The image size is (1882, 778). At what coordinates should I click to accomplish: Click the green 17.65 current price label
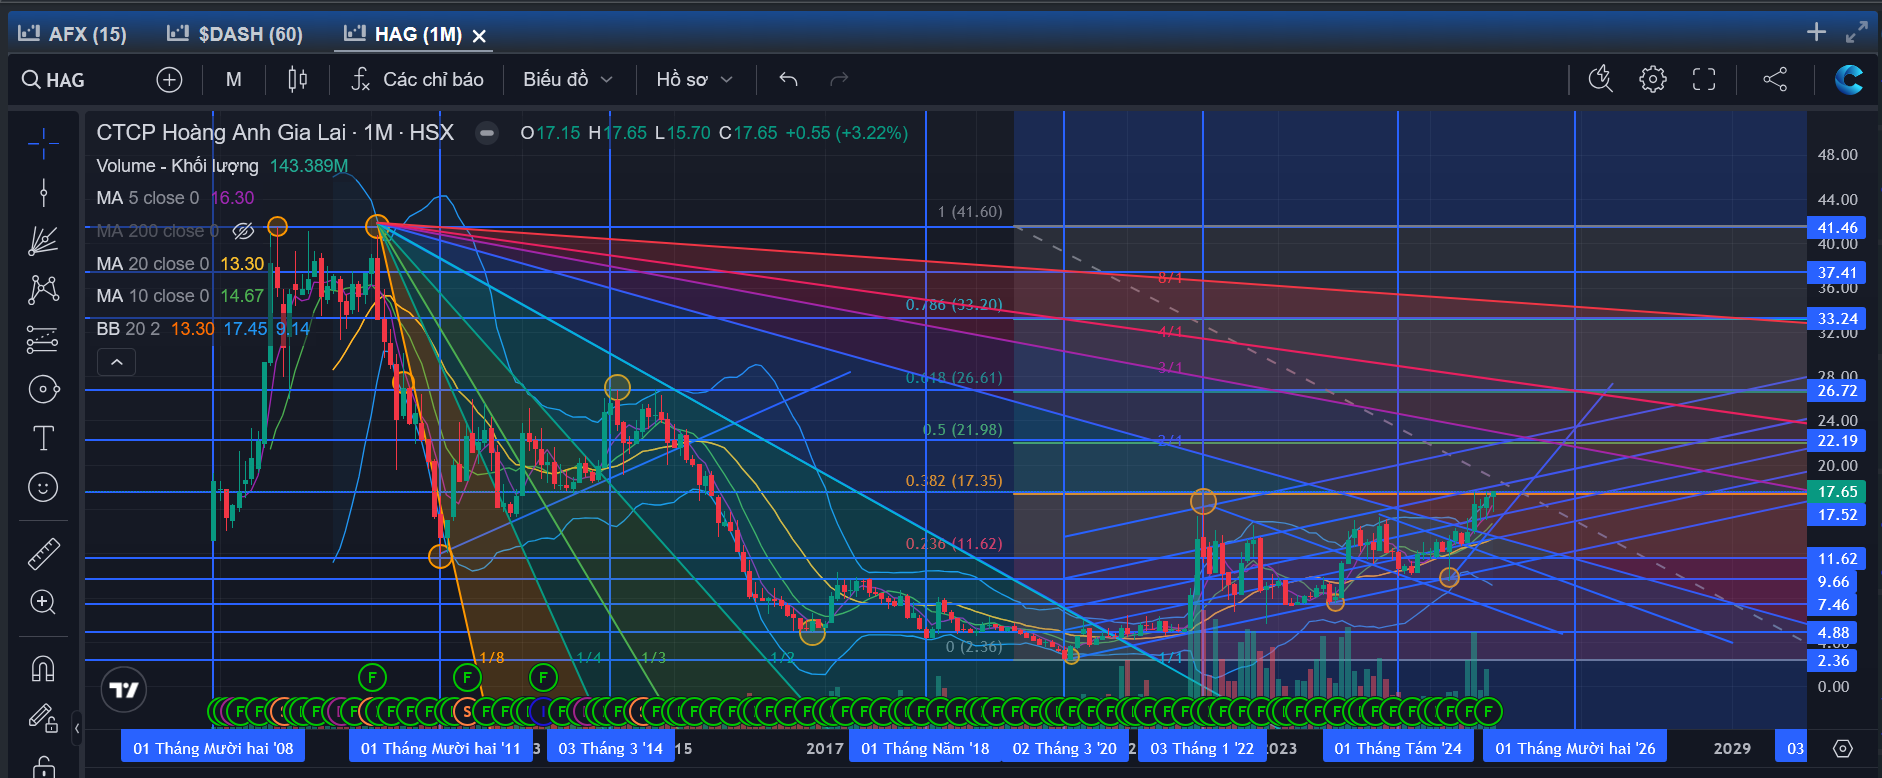tap(1837, 492)
